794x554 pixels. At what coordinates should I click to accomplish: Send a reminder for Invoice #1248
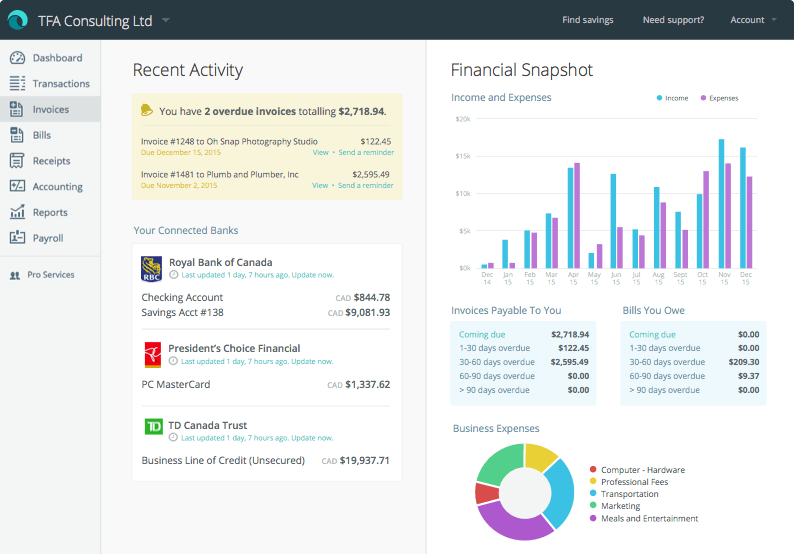pos(366,153)
